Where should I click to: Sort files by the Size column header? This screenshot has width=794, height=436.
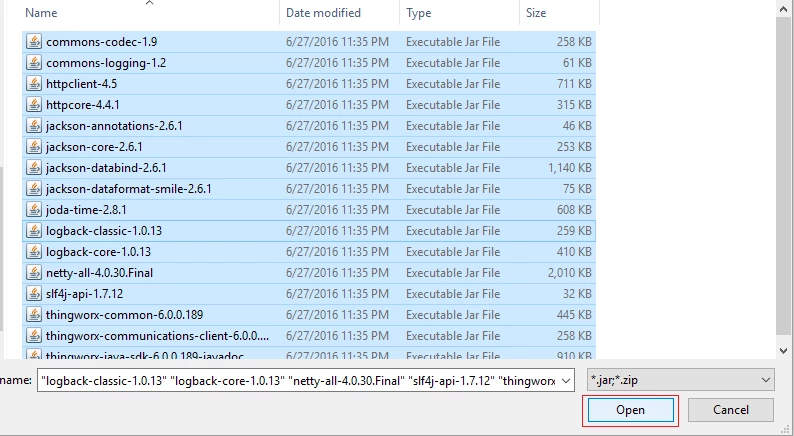(x=536, y=13)
